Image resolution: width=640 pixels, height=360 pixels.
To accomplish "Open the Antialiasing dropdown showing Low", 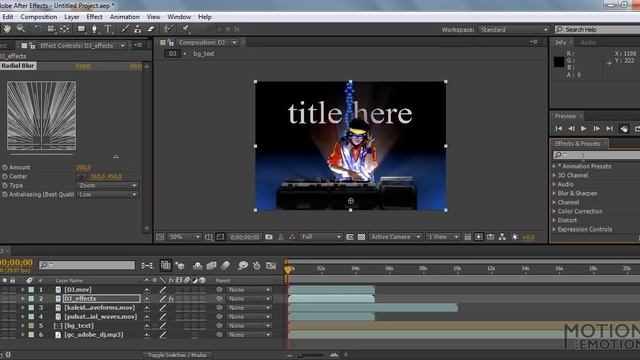I will 107,195.
